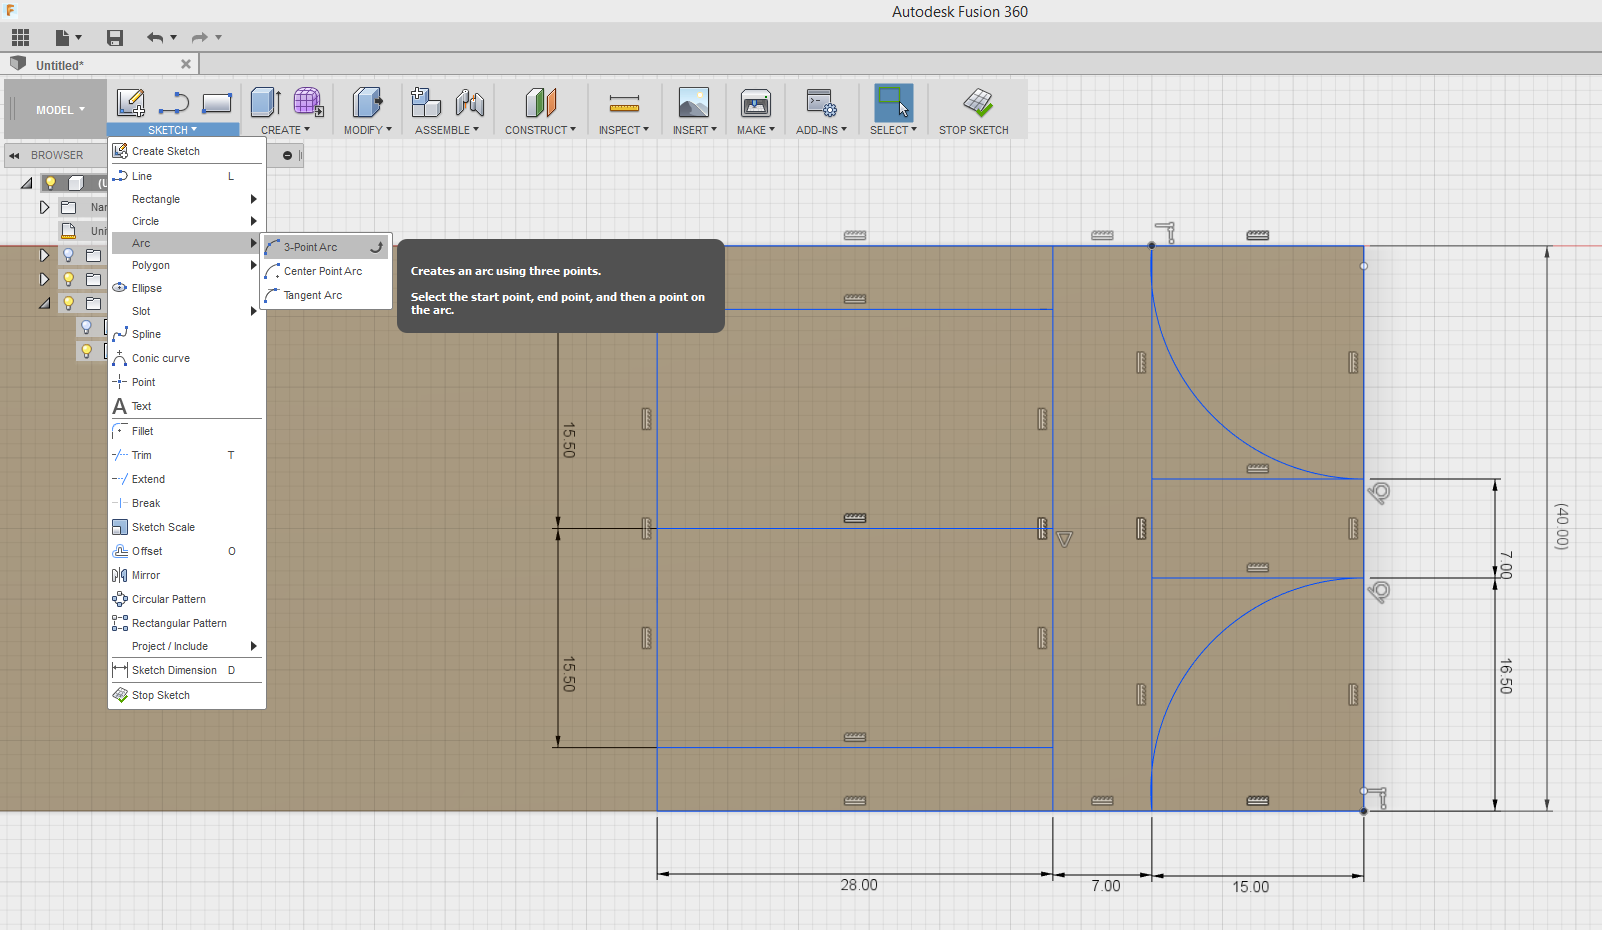Screen dimensions: 1602x930
Task: Click the 28.00 horizontal dimension value
Action: [859, 885]
